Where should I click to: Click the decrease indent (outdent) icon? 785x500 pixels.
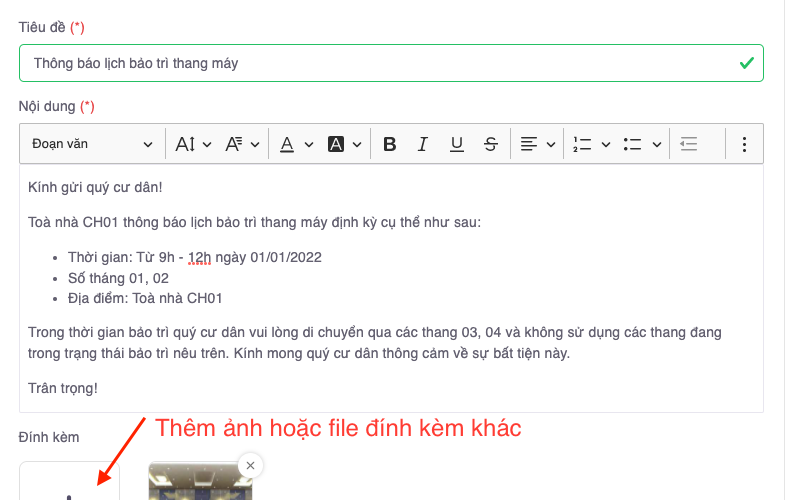(x=688, y=144)
